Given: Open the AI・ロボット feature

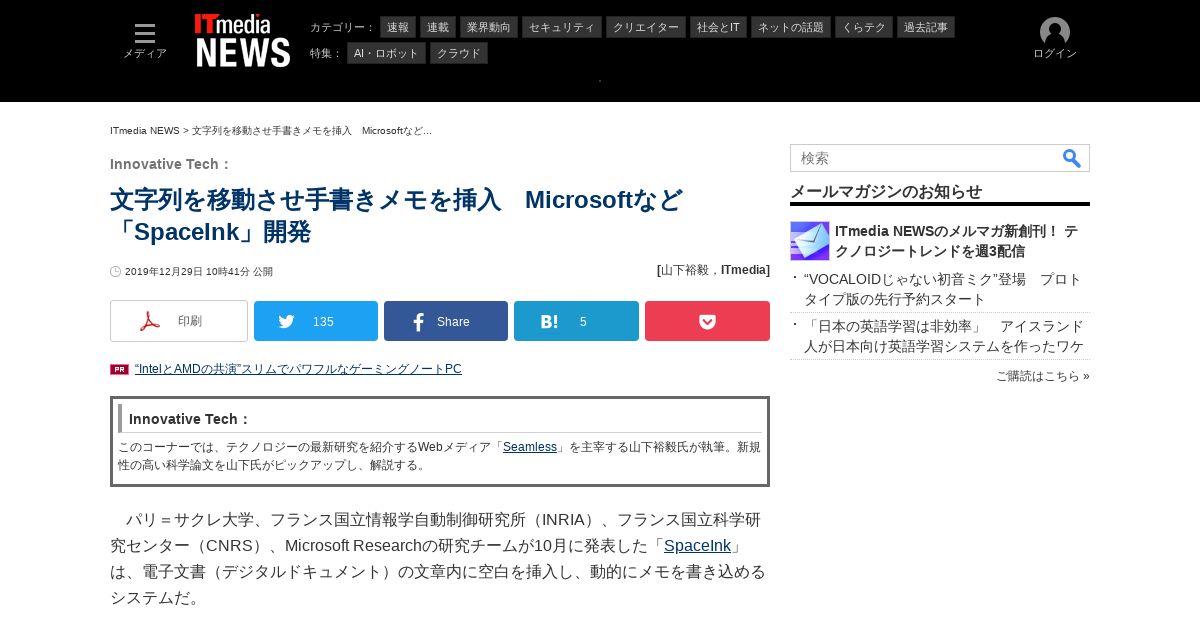Looking at the screenshot, I should pos(386,53).
